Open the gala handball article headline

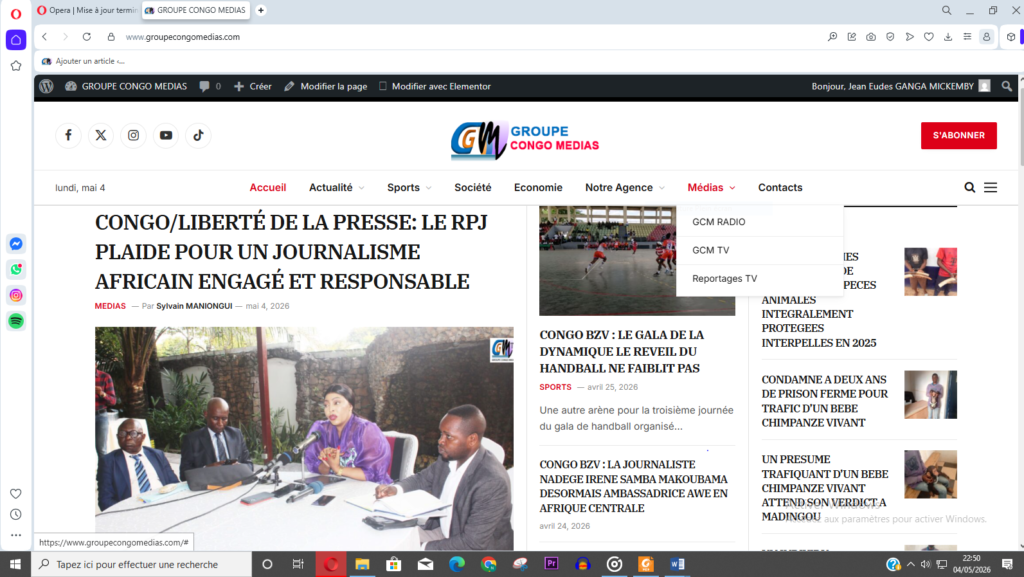pos(622,351)
